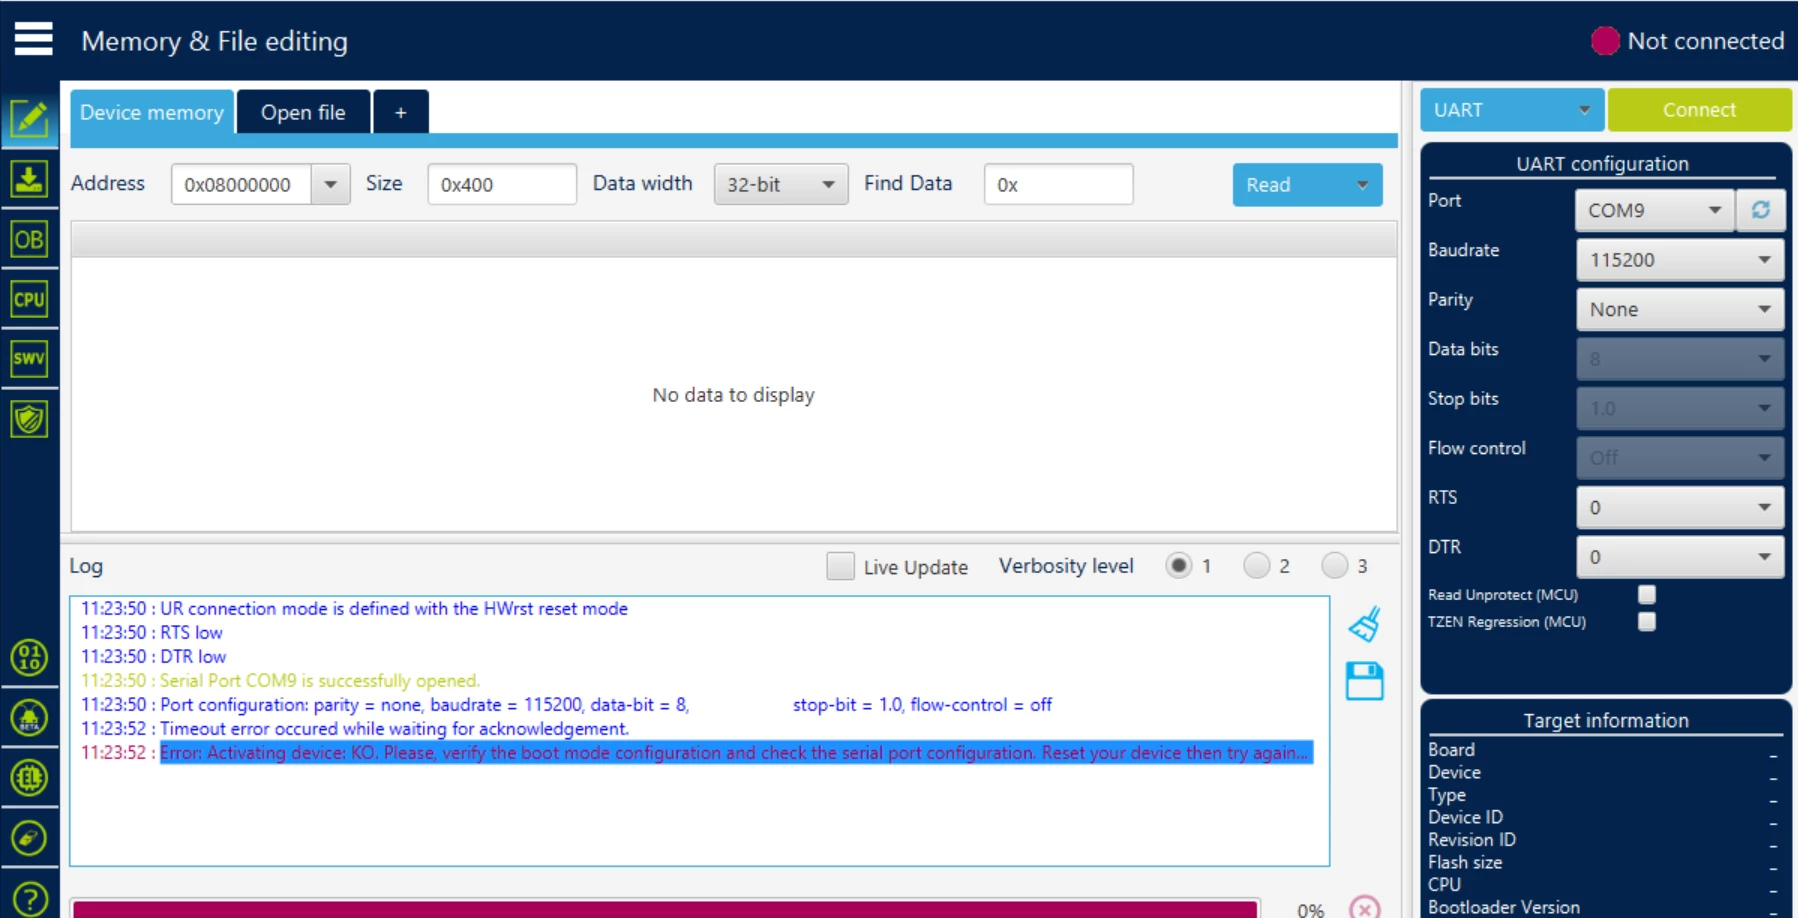Click the 'Serial Port COM9 is successfully opened' log line
1798x918 pixels.
point(281,680)
